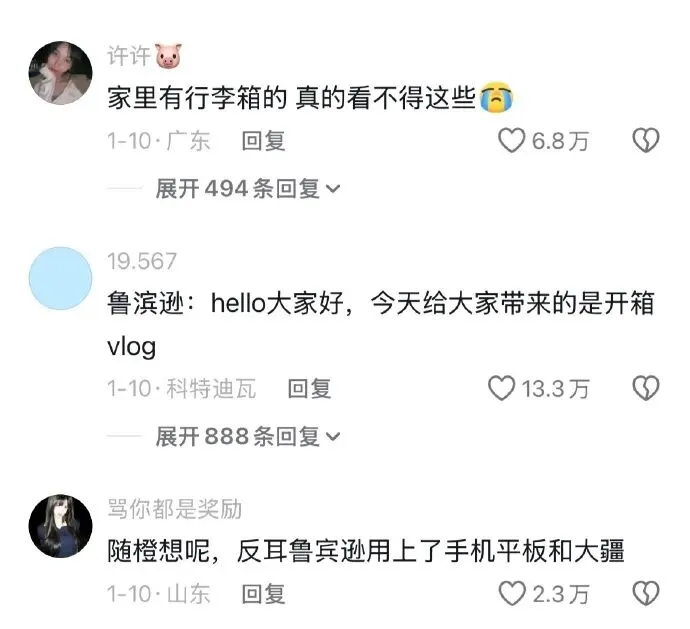The height and width of the screenshot is (629, 690).
Task: Reply to the 科特迪瓦 comment
Action: click(309, 389)
